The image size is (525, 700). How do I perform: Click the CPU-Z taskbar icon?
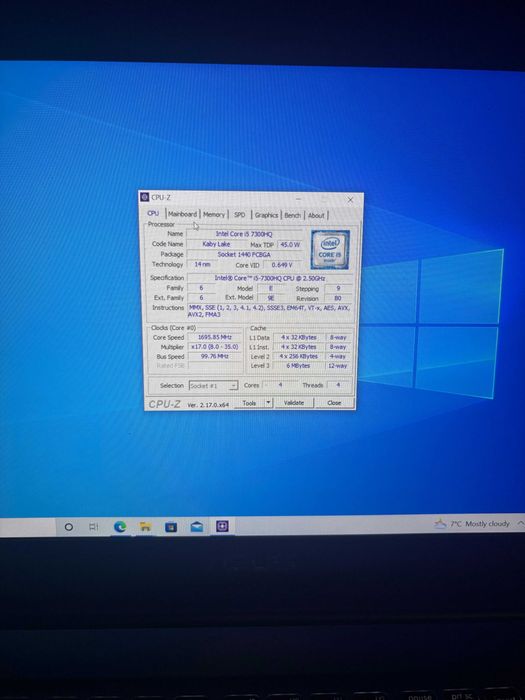(222, 526)
